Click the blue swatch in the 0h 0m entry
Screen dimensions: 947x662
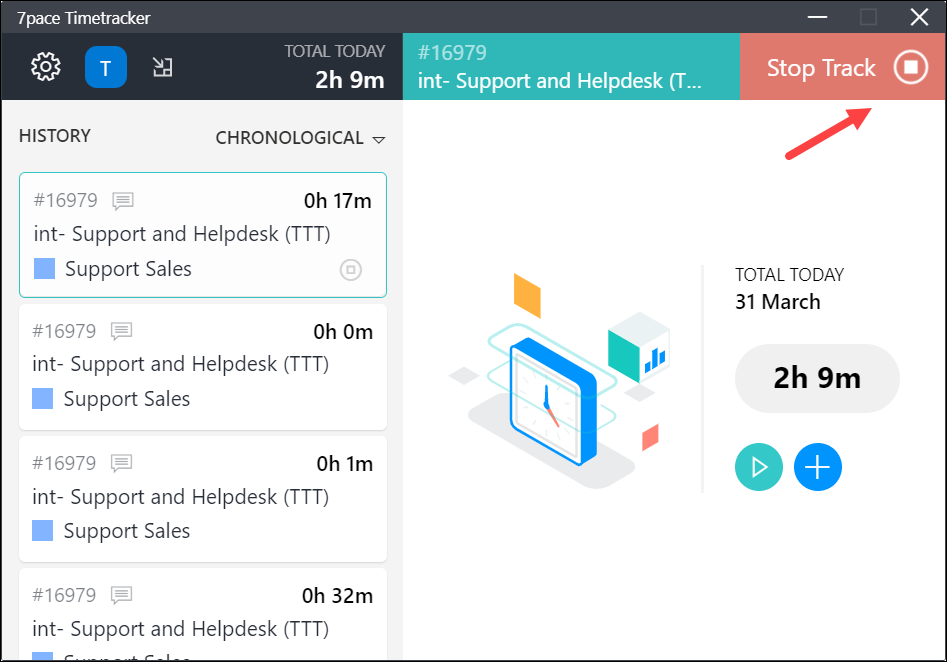point(42,399)
